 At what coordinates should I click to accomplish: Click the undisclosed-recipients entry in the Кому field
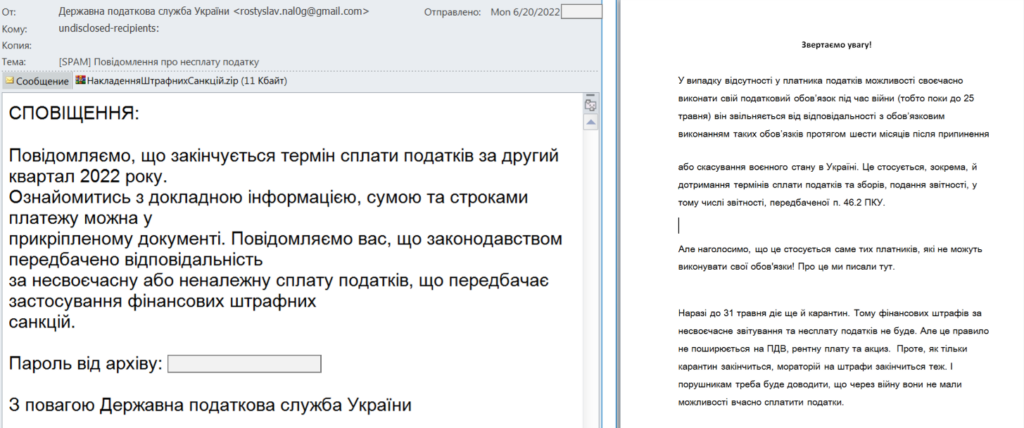109,28
